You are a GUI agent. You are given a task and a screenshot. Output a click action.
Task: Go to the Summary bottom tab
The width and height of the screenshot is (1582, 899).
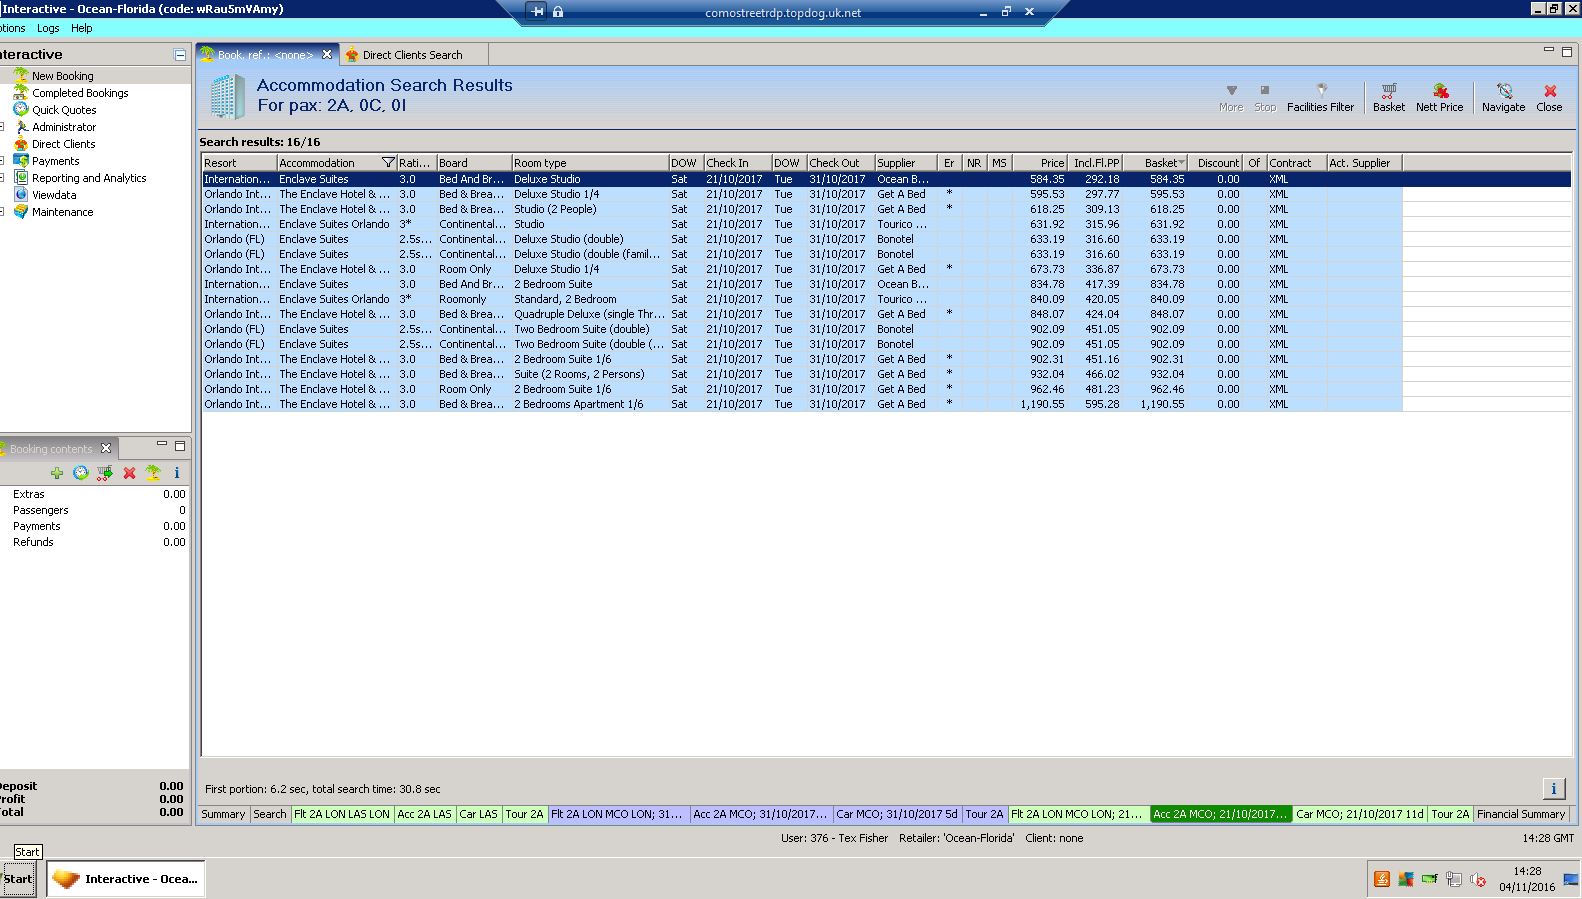pyautogui.click(x=223, y=814)
